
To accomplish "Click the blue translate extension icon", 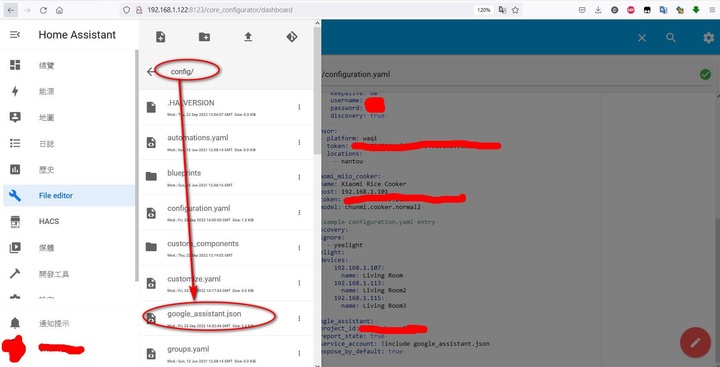I will 663,10.
